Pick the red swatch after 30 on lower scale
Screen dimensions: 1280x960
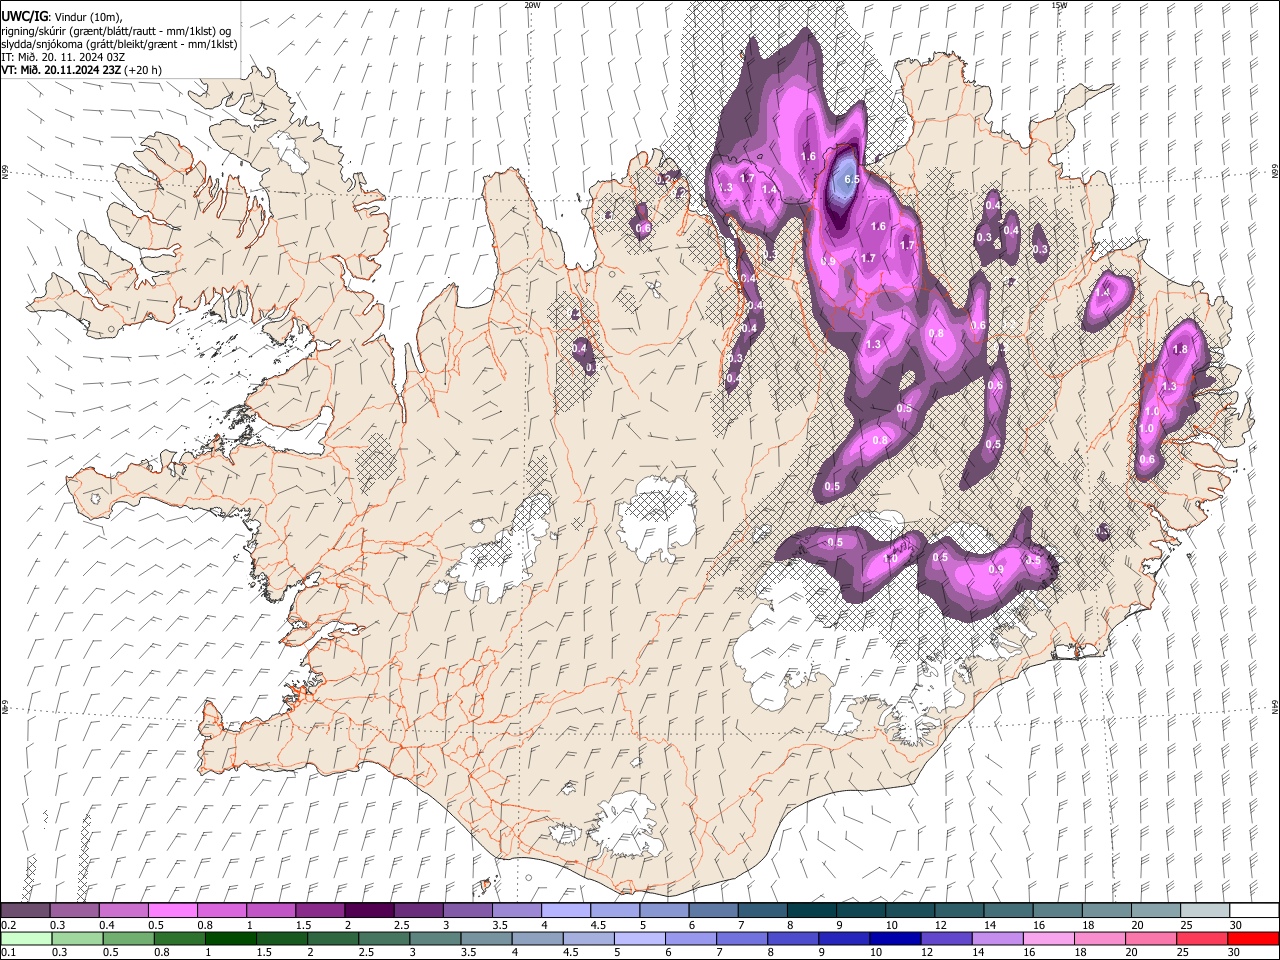click(1252, 939)
